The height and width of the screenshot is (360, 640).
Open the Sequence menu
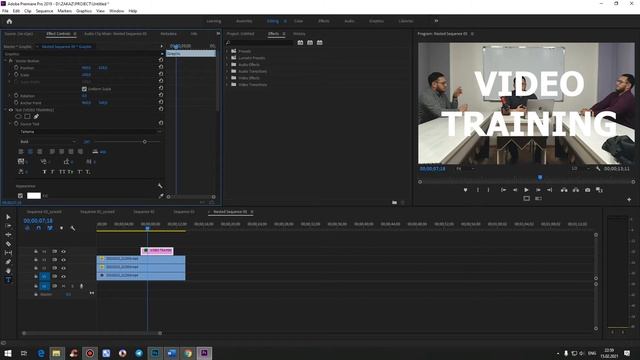tap(44, 11)
